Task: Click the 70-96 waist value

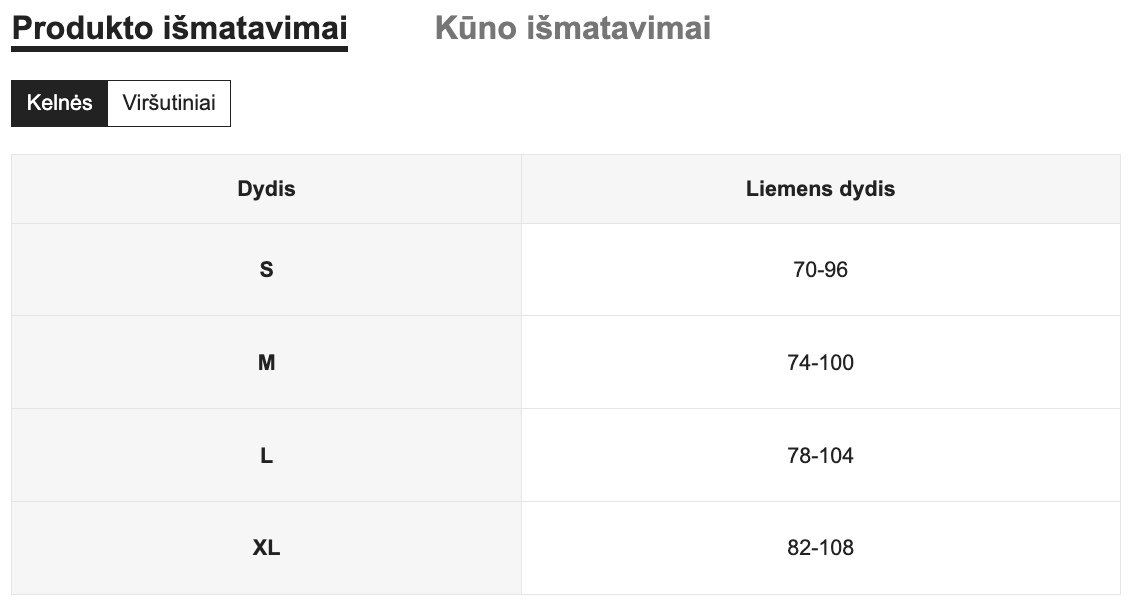Action: coord(820,269)
